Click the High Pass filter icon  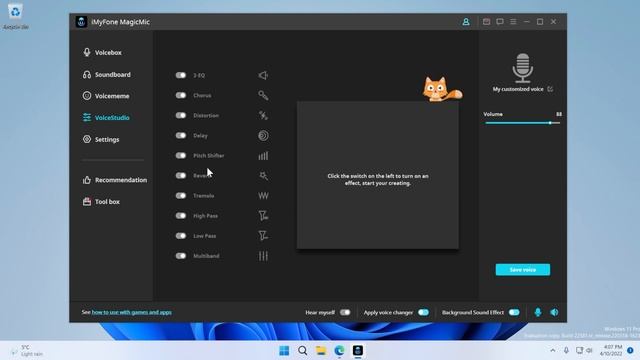click(263, 216)
